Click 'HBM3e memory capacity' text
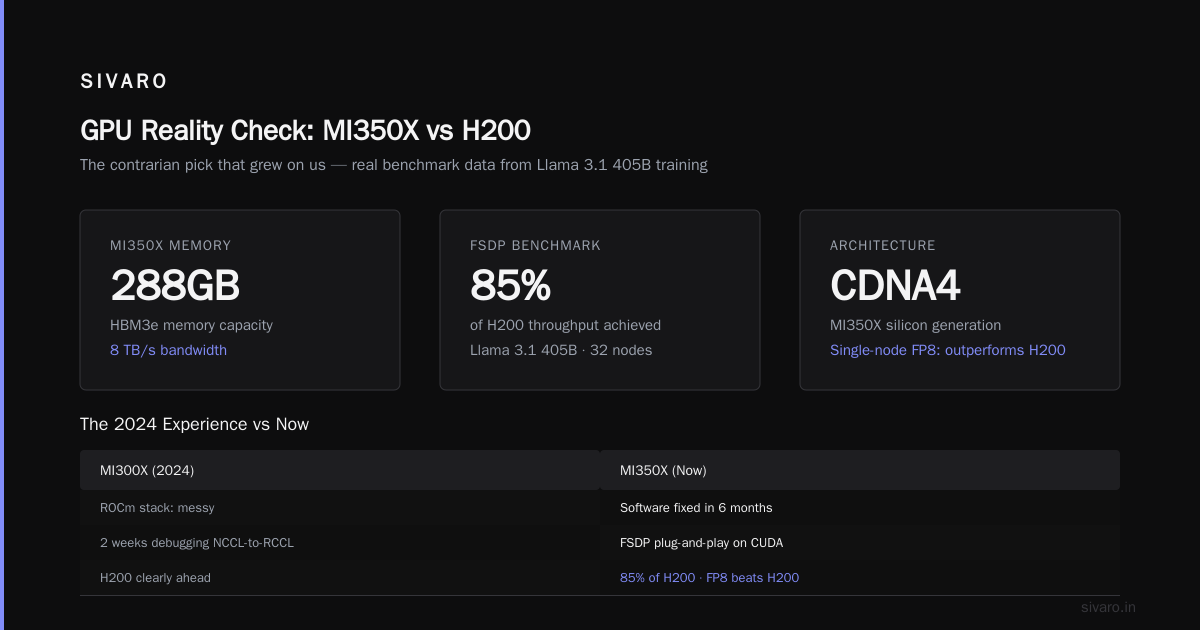1200x630 pixels. (x=191, y=325)
